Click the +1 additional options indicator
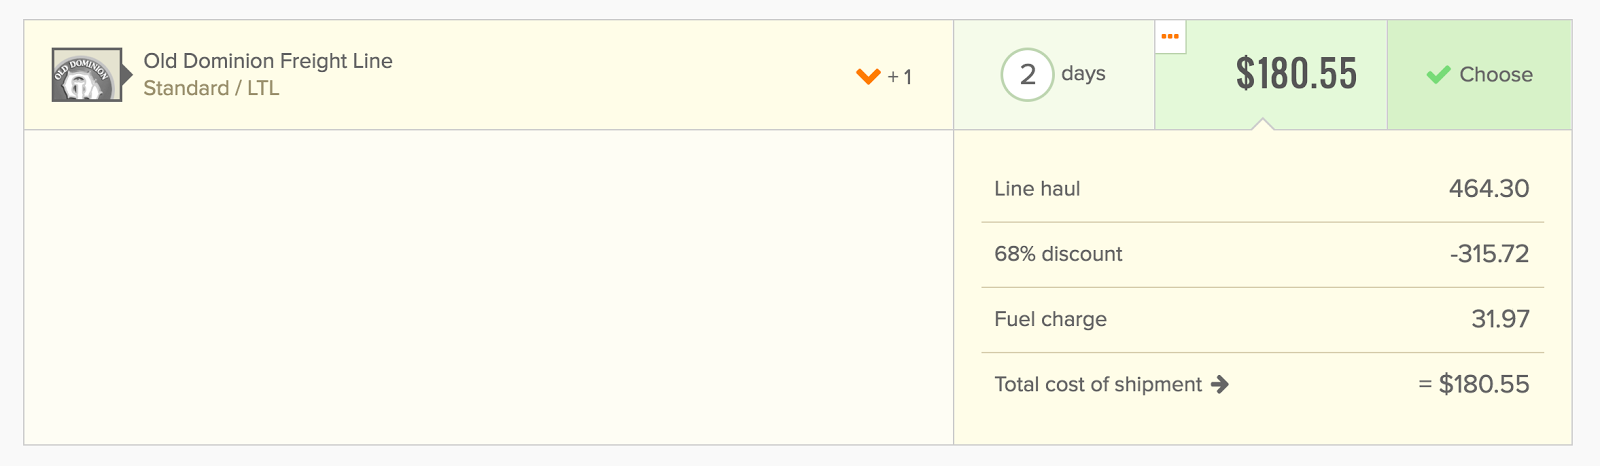This screenshot has height=466, width=1600. 899,77
